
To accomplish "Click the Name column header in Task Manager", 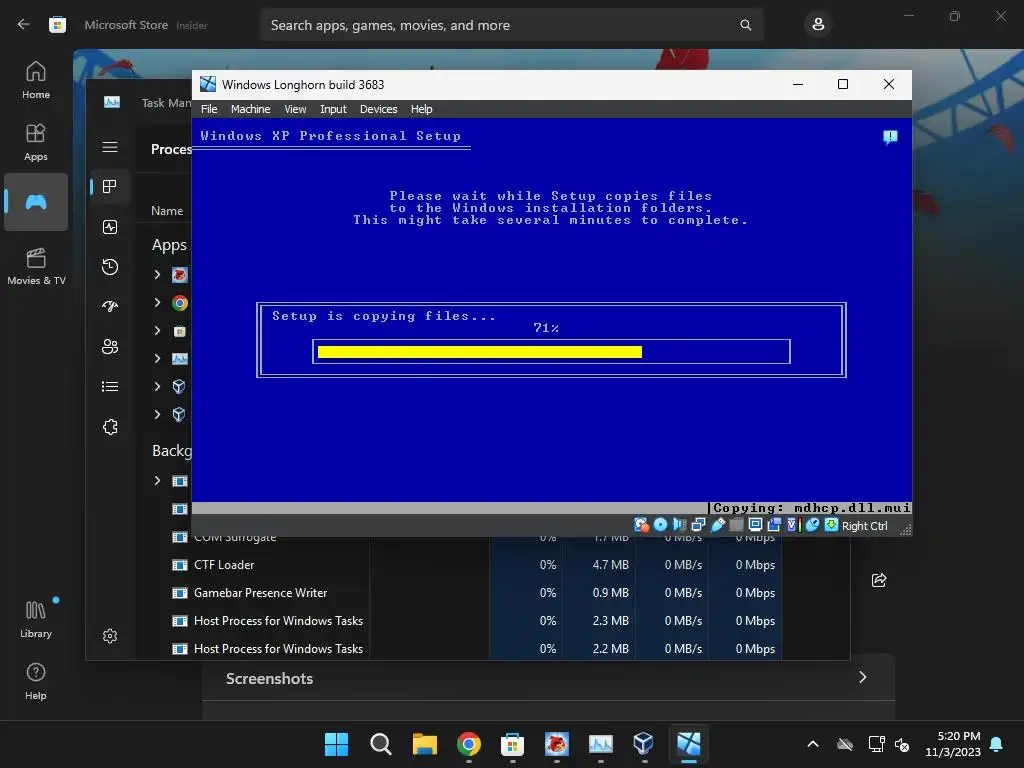I will tap(167, 211).
